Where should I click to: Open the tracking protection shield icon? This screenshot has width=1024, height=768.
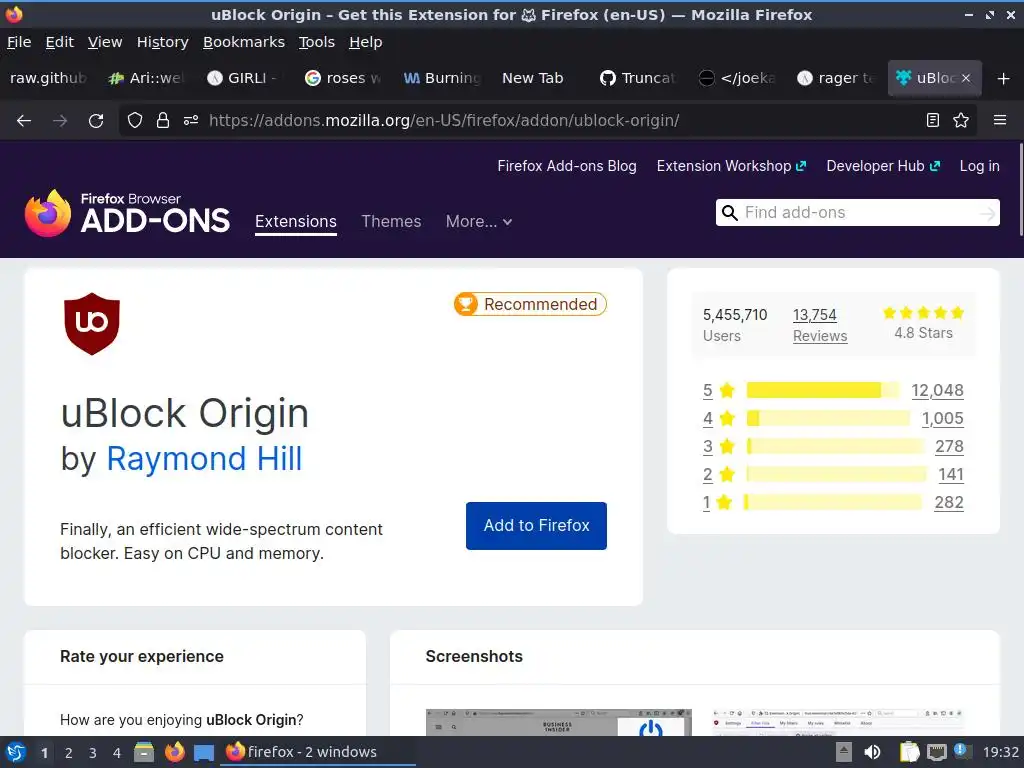[135, 120]
